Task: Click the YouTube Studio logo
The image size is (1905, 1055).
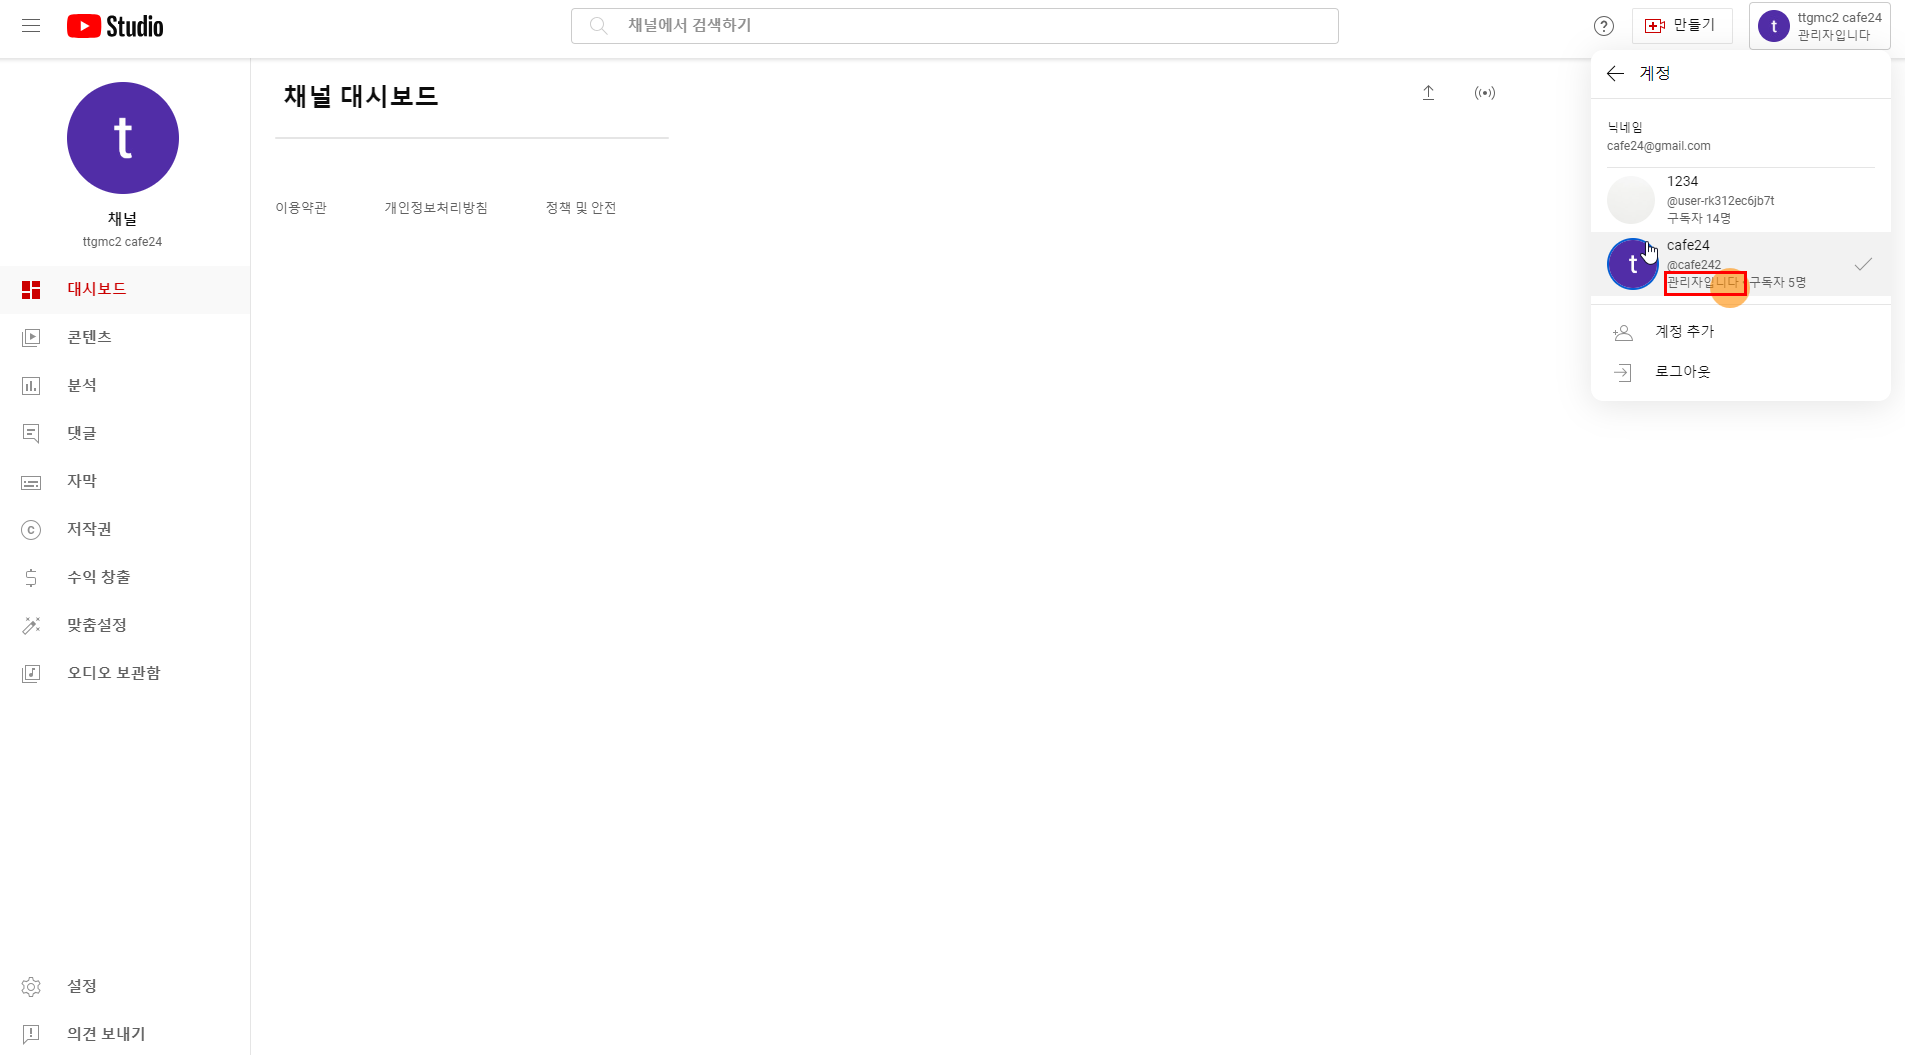Action: [x=115, y=26]
